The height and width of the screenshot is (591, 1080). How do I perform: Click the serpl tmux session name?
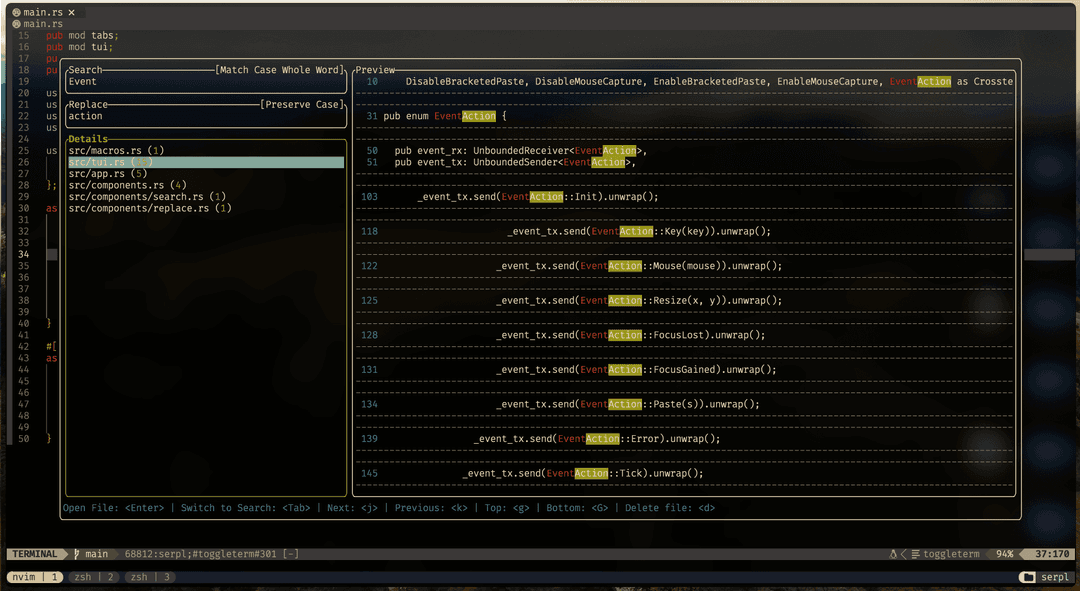pyautogui.click(x=1055, y=577)
